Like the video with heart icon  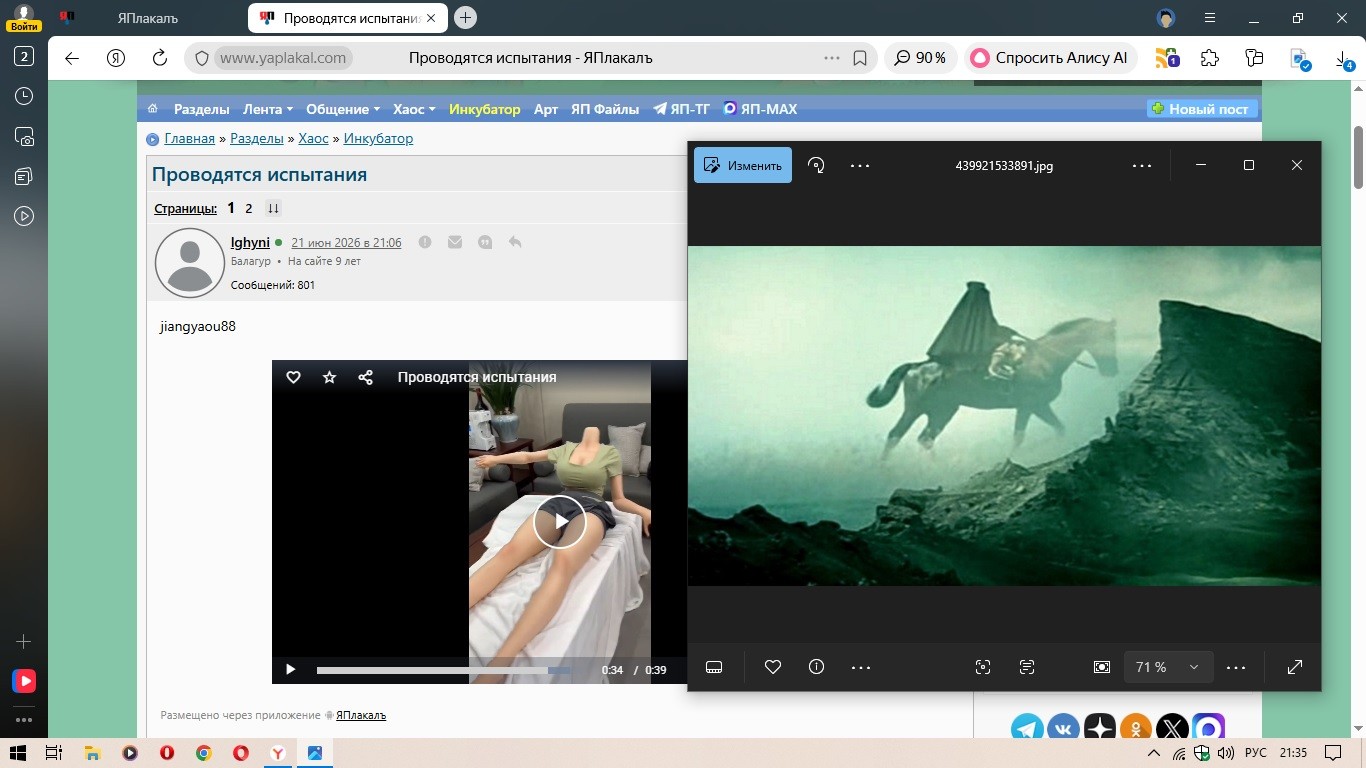pyautogui.click(x=293, y=377)
